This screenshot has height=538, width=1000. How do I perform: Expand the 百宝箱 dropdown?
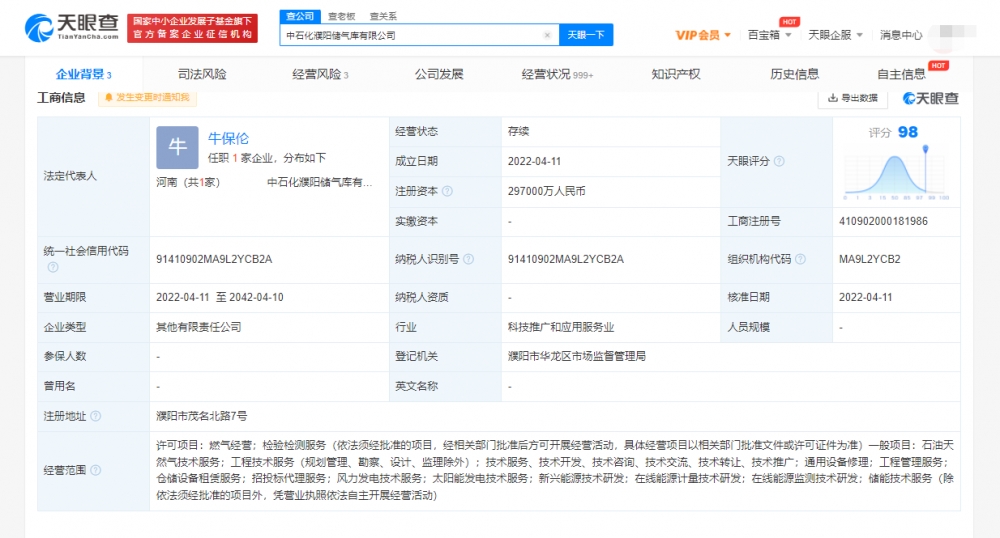point(769,35)
